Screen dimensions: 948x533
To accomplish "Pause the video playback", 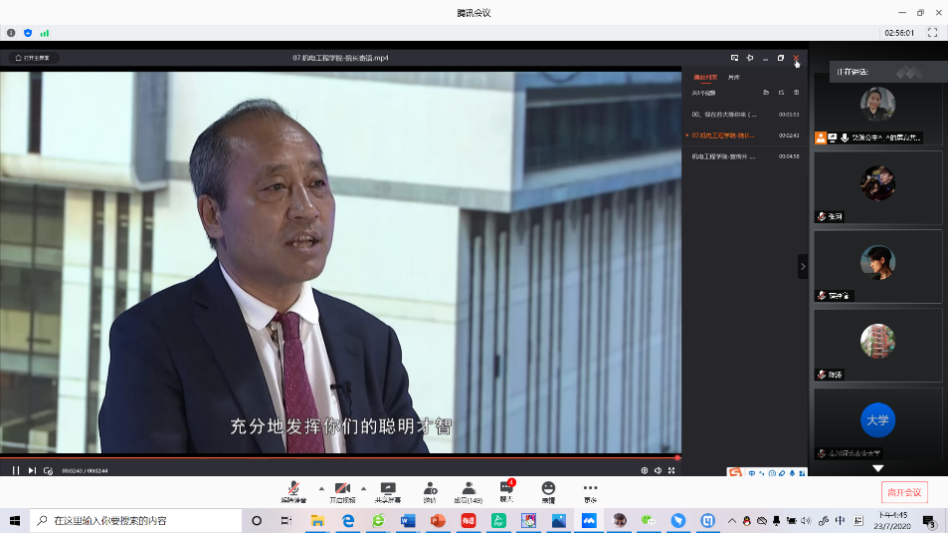I will pos(16,470).
